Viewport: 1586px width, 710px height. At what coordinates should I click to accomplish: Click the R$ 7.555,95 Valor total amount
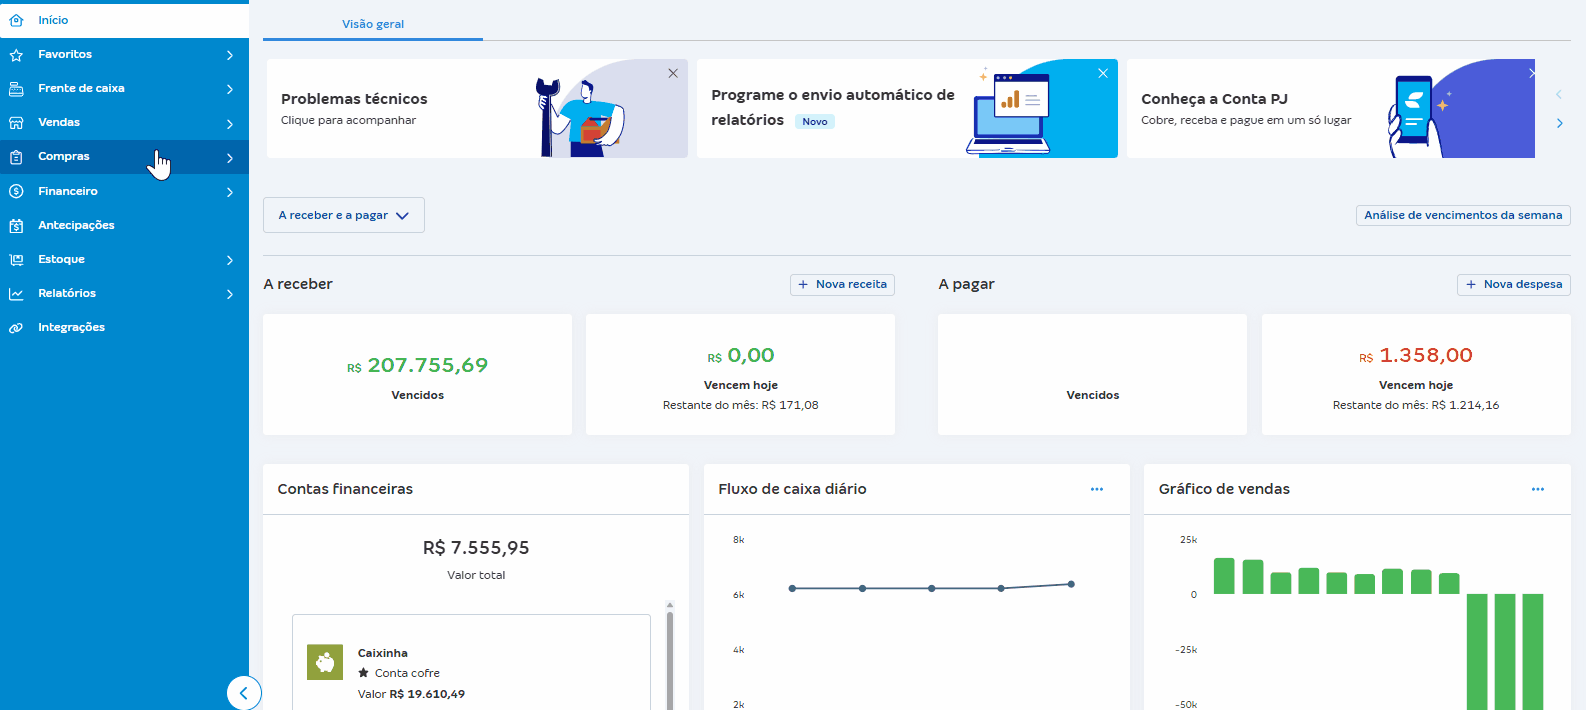[x=476, y=548]
